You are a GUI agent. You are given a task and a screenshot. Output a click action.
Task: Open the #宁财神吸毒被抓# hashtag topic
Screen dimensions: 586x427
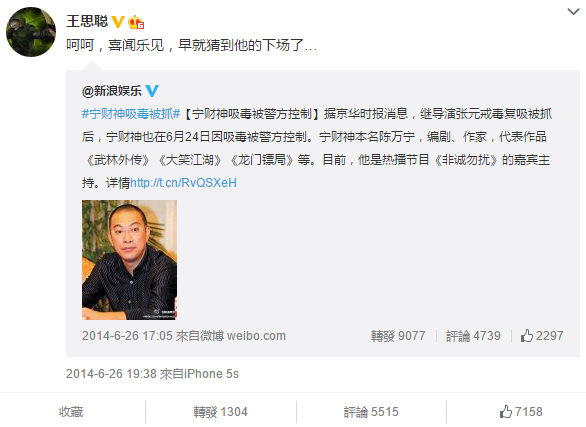(x=131, y=114)
